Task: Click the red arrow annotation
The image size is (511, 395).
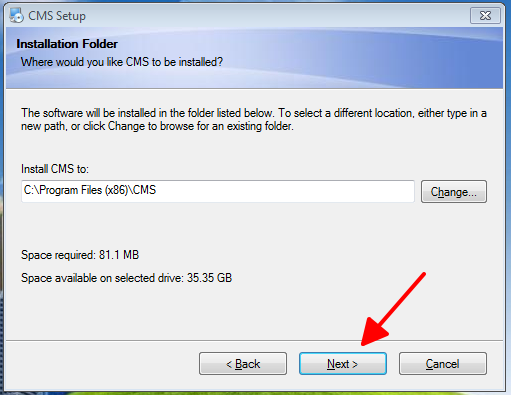Action: [393, 309]
